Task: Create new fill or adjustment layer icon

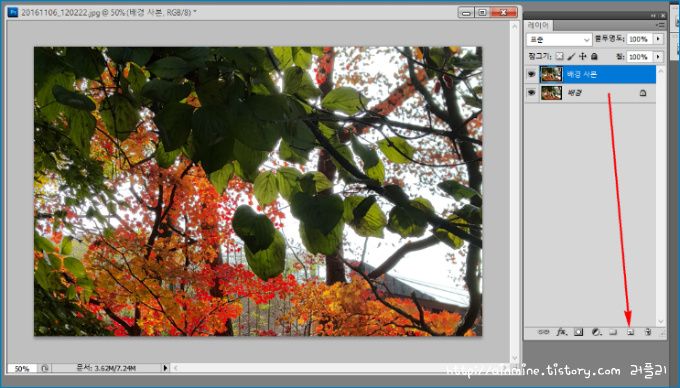Action: (596, 332)
